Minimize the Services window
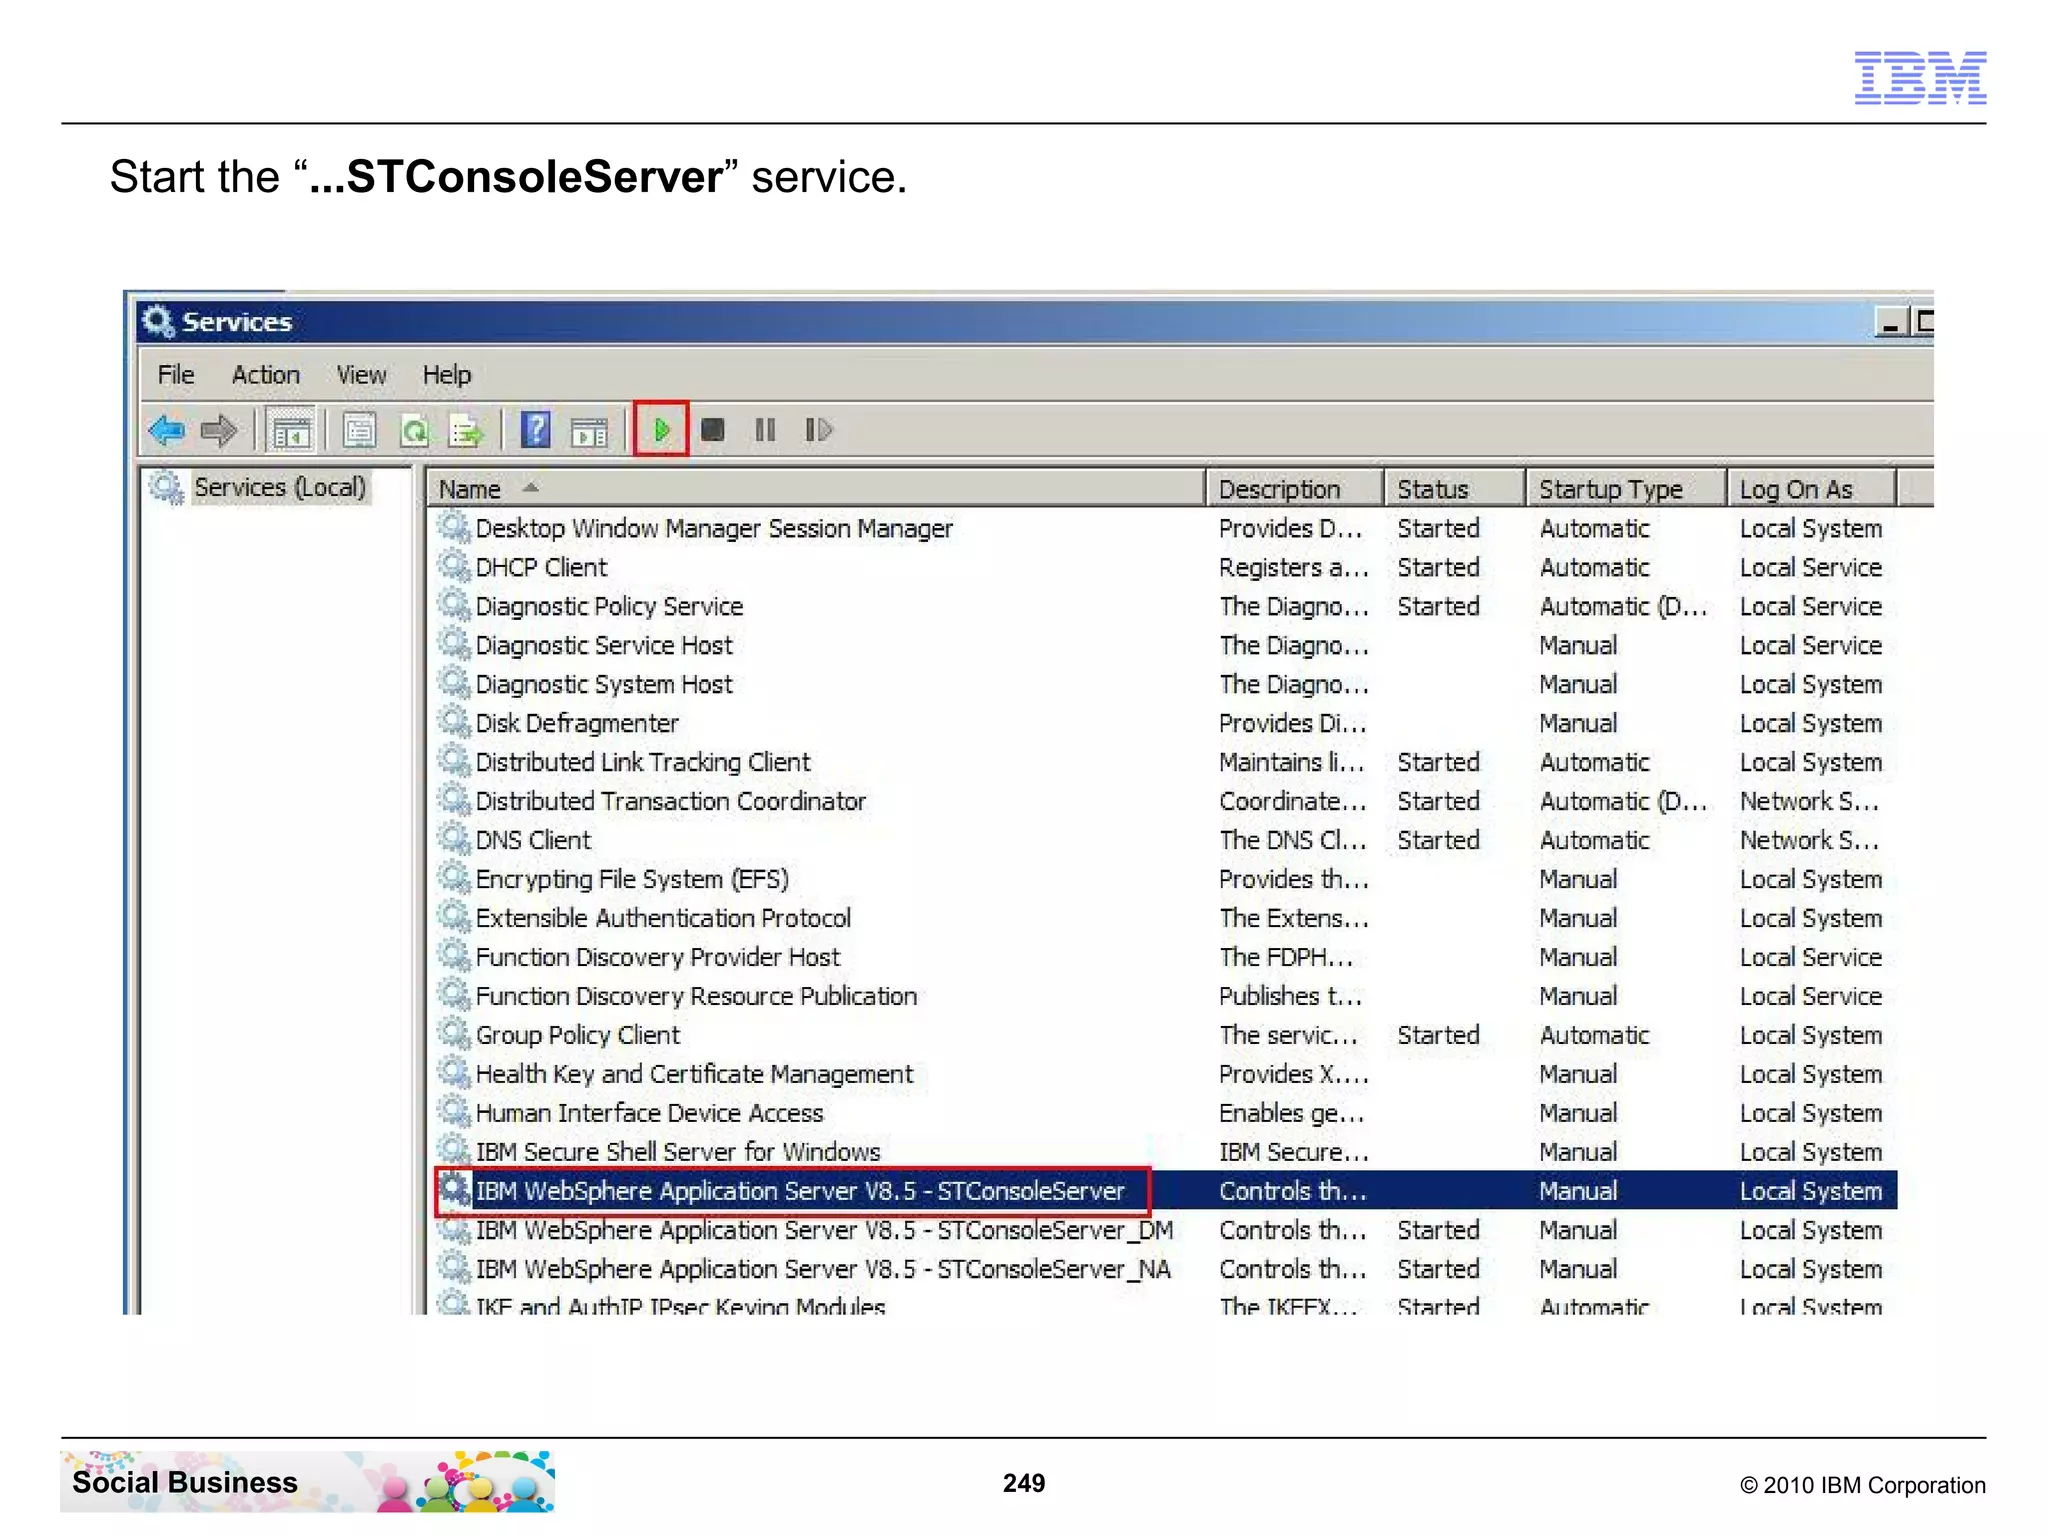 (1891, 322)
